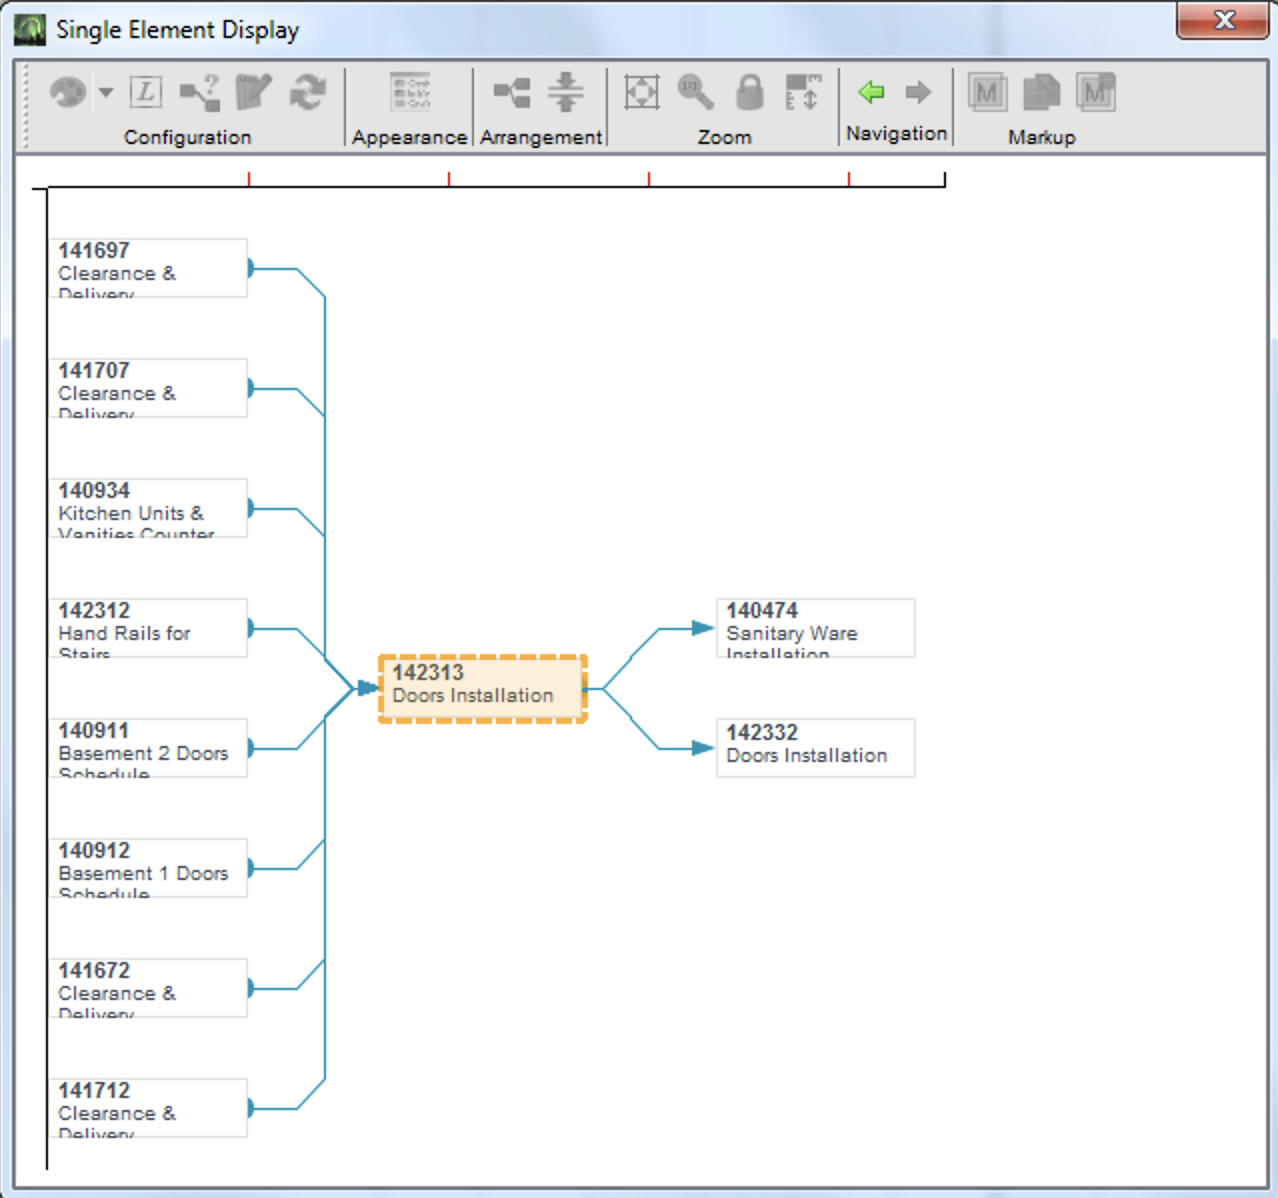Image resolution: width=1278 pixels, height=1198 pixels.
Task: Click the vertical compress icon in Arrangement
Action: point(566,92)
